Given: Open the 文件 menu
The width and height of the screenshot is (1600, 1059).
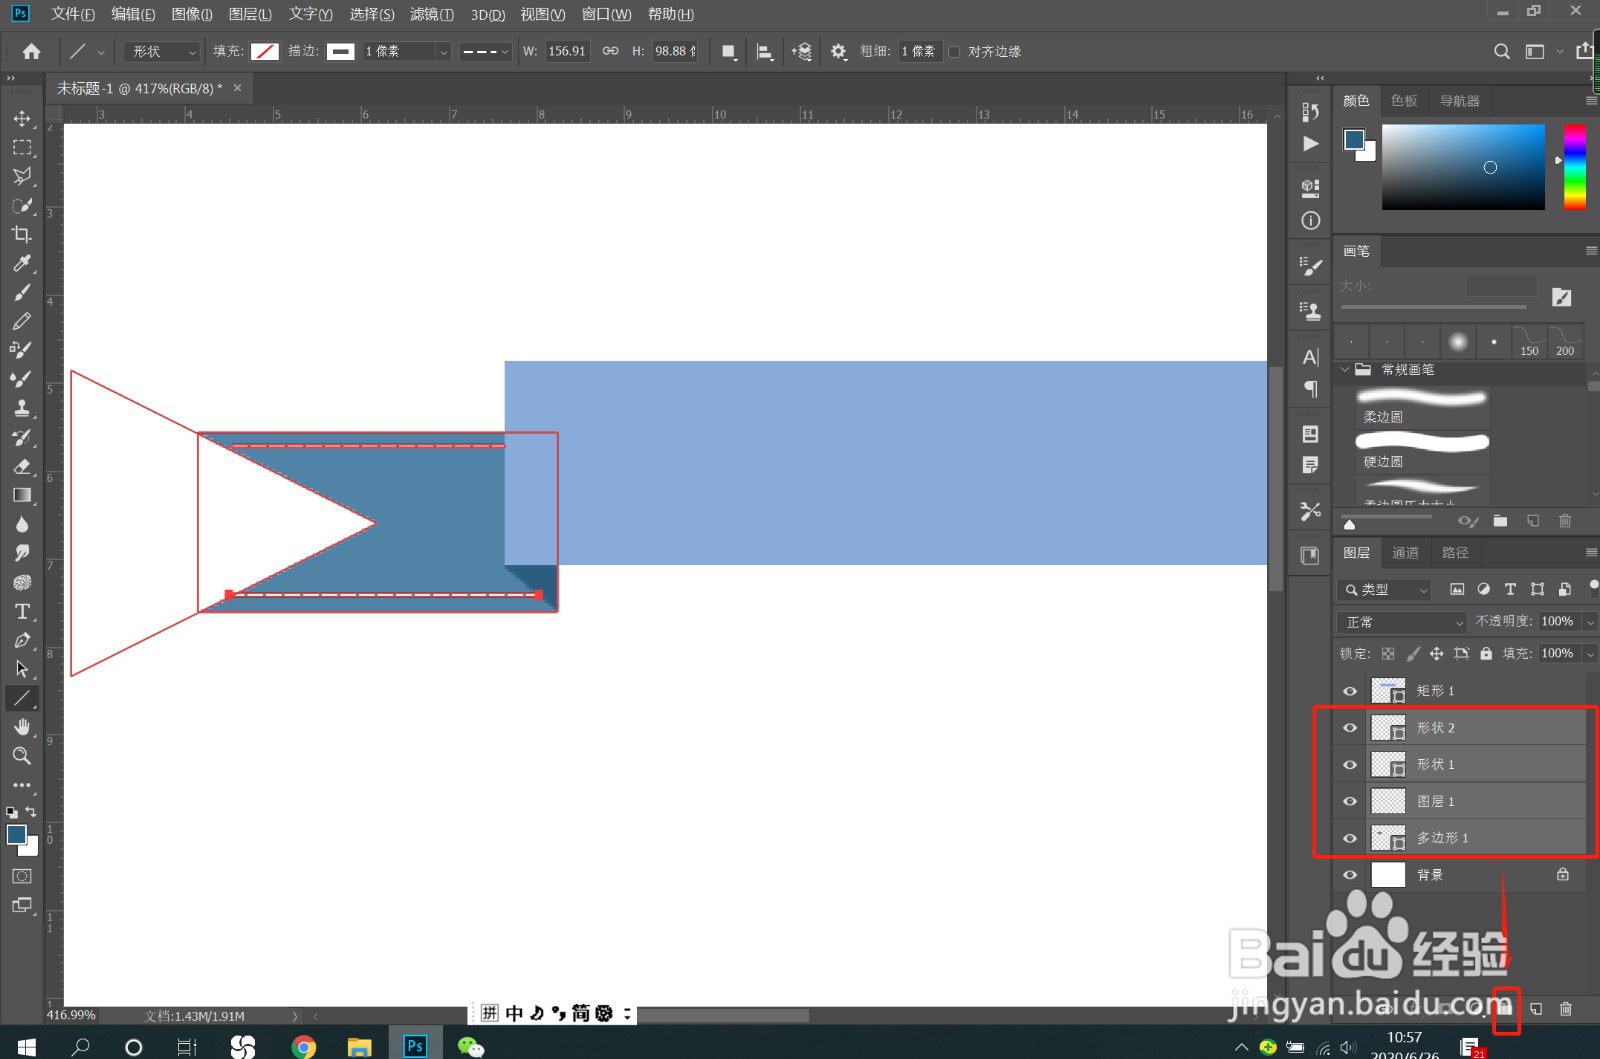Looking at the screenshot, I should point(73,14).
